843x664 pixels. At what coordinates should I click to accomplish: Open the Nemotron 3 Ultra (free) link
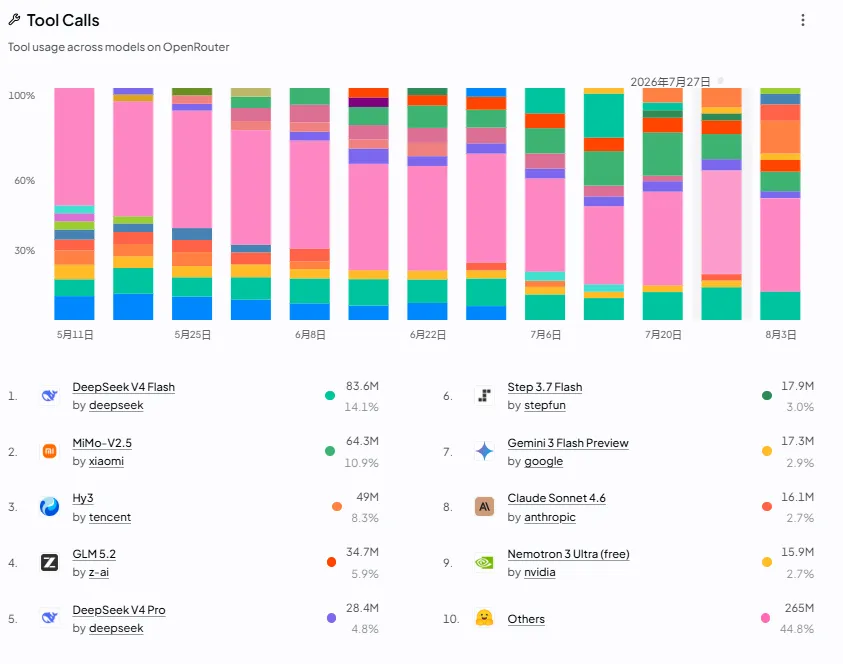568,554
